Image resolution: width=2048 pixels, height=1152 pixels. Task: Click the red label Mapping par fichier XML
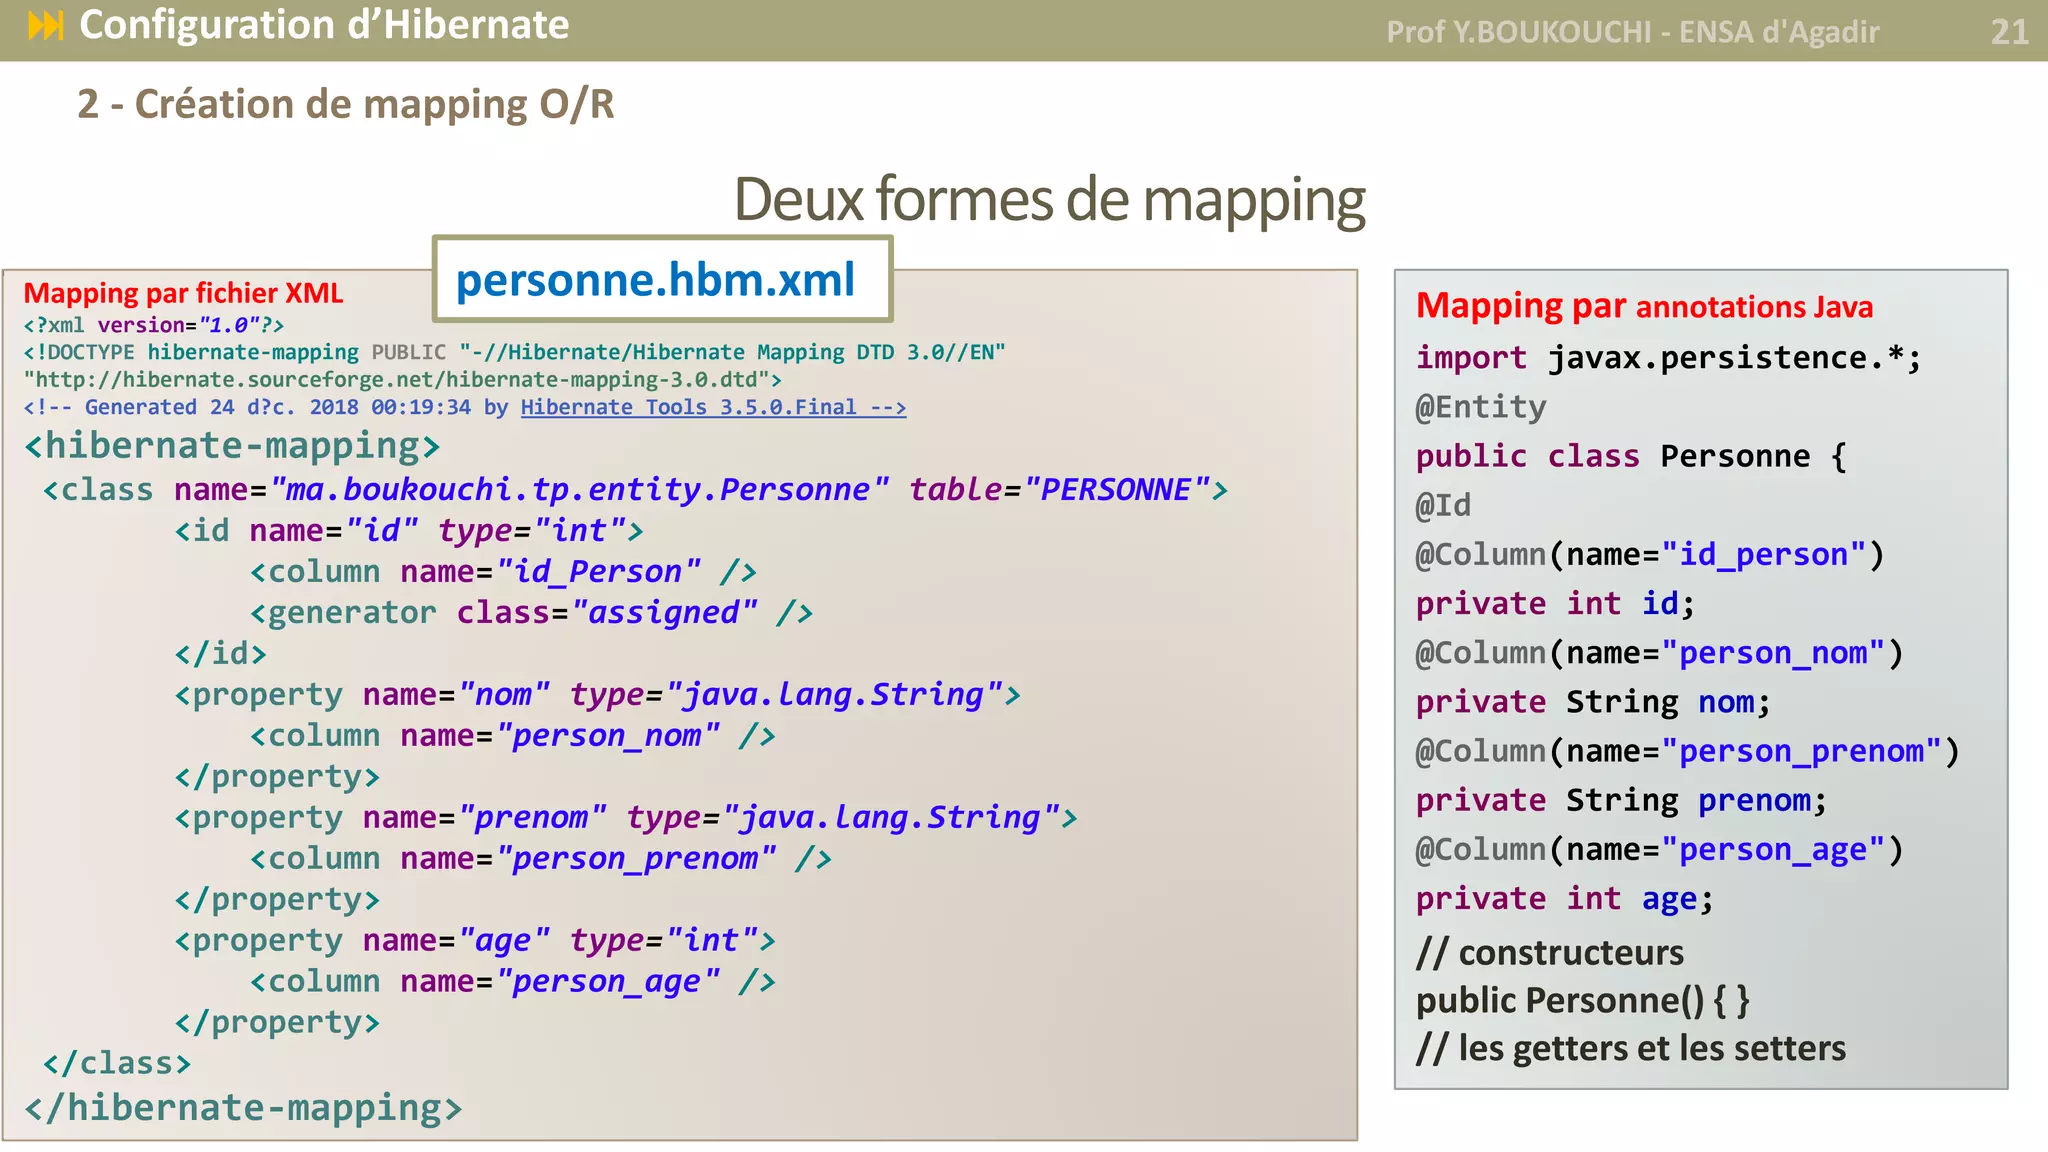pos(183,293)
